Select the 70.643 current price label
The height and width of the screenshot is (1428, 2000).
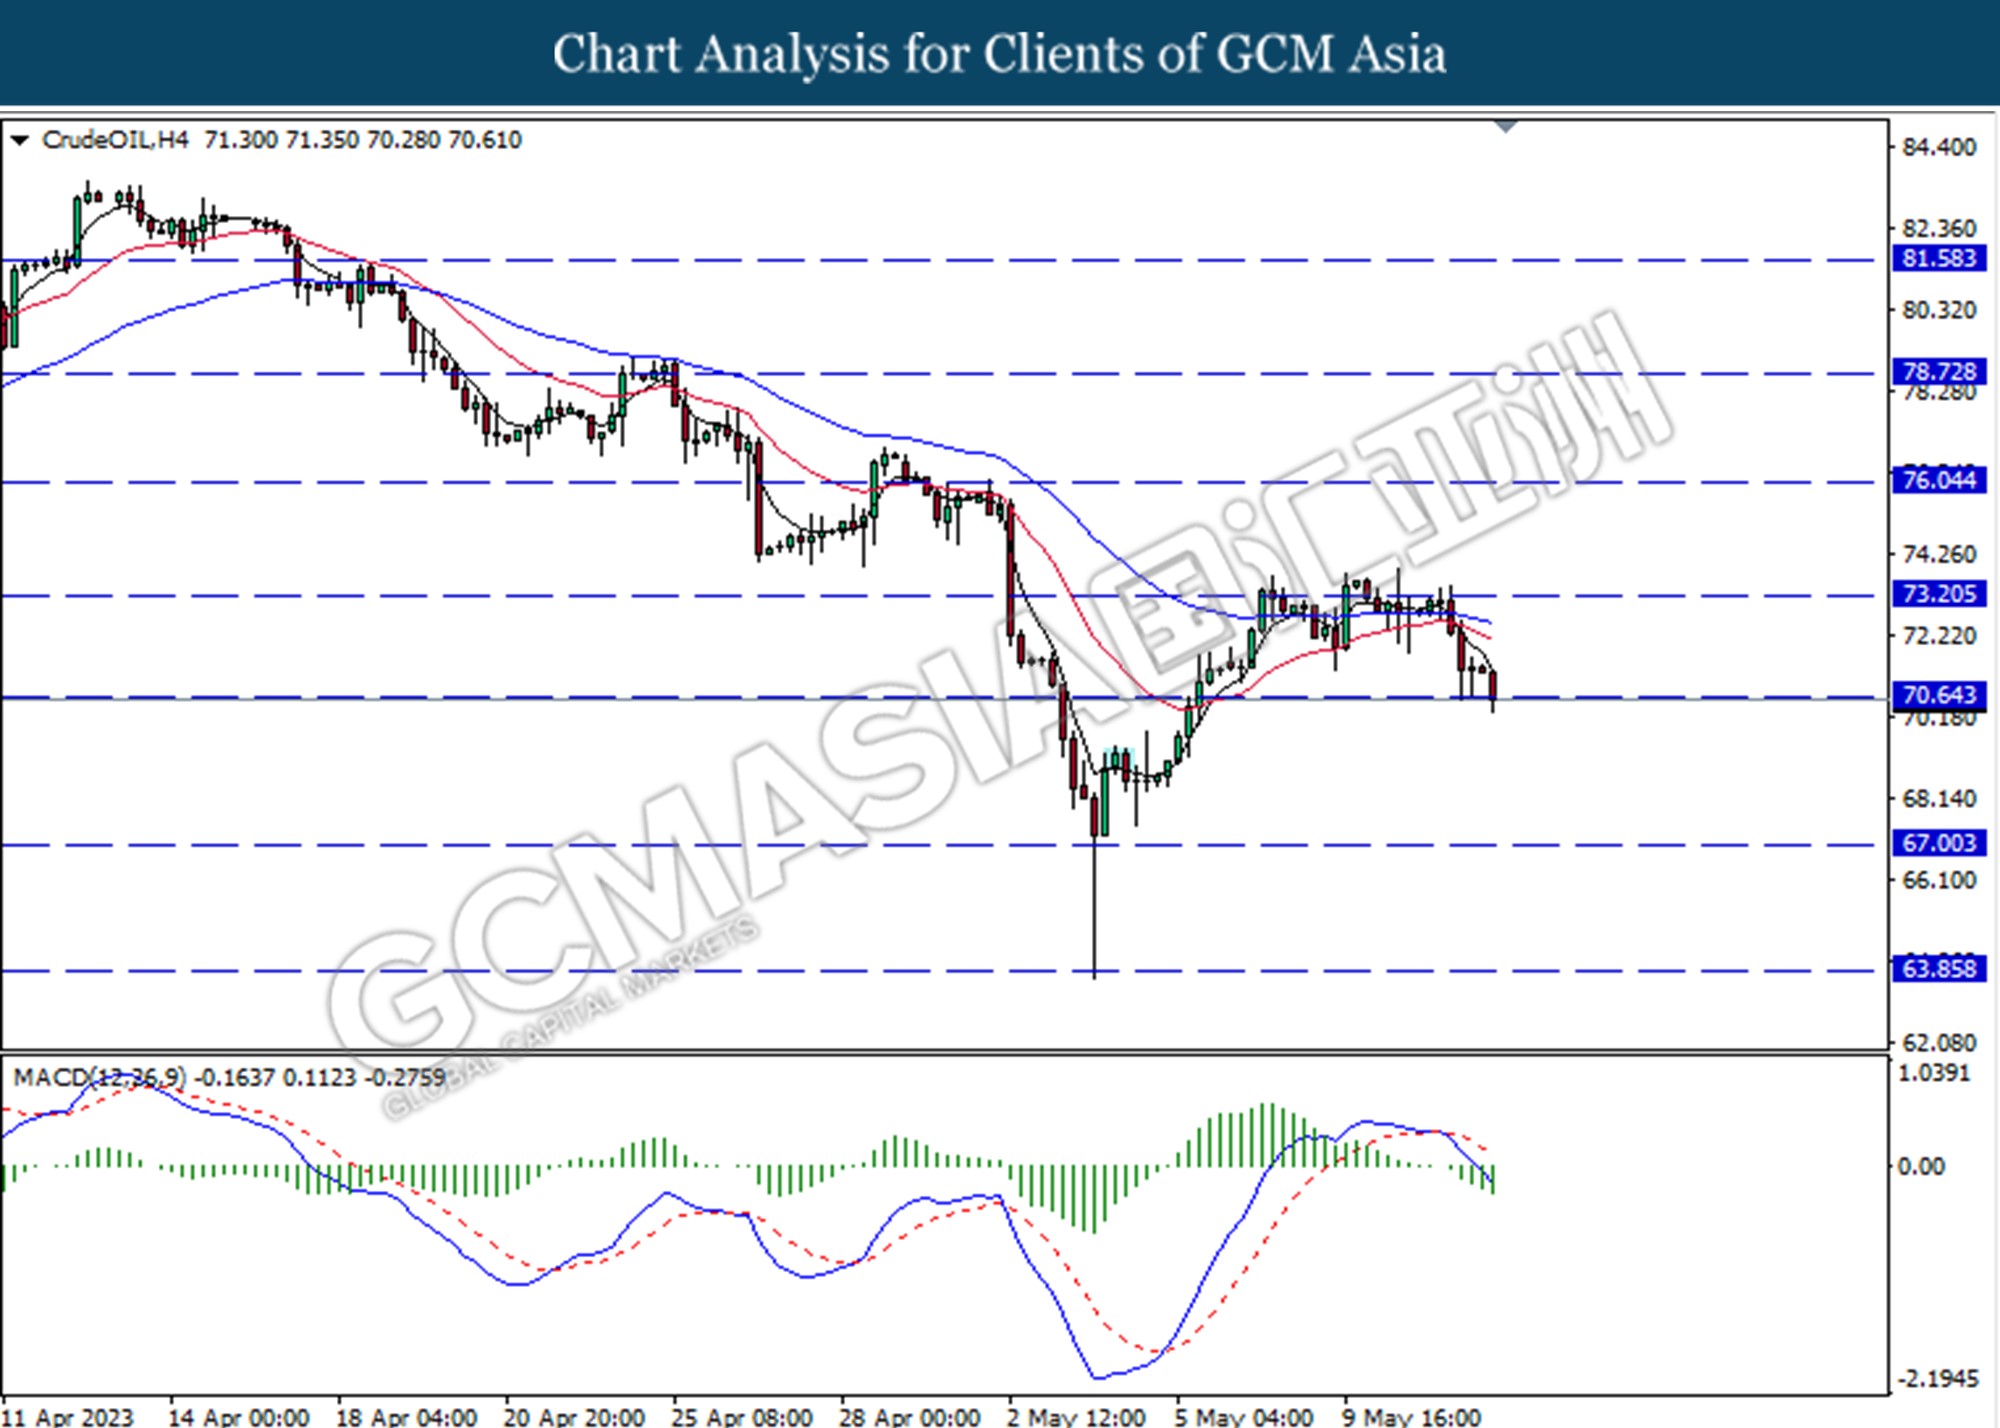1939,695
